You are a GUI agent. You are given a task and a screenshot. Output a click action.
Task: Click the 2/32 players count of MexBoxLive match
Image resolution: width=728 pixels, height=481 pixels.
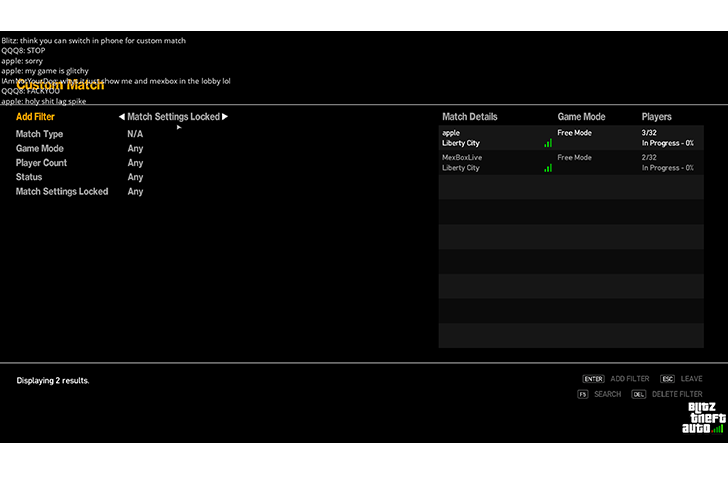tap(649, 157)
